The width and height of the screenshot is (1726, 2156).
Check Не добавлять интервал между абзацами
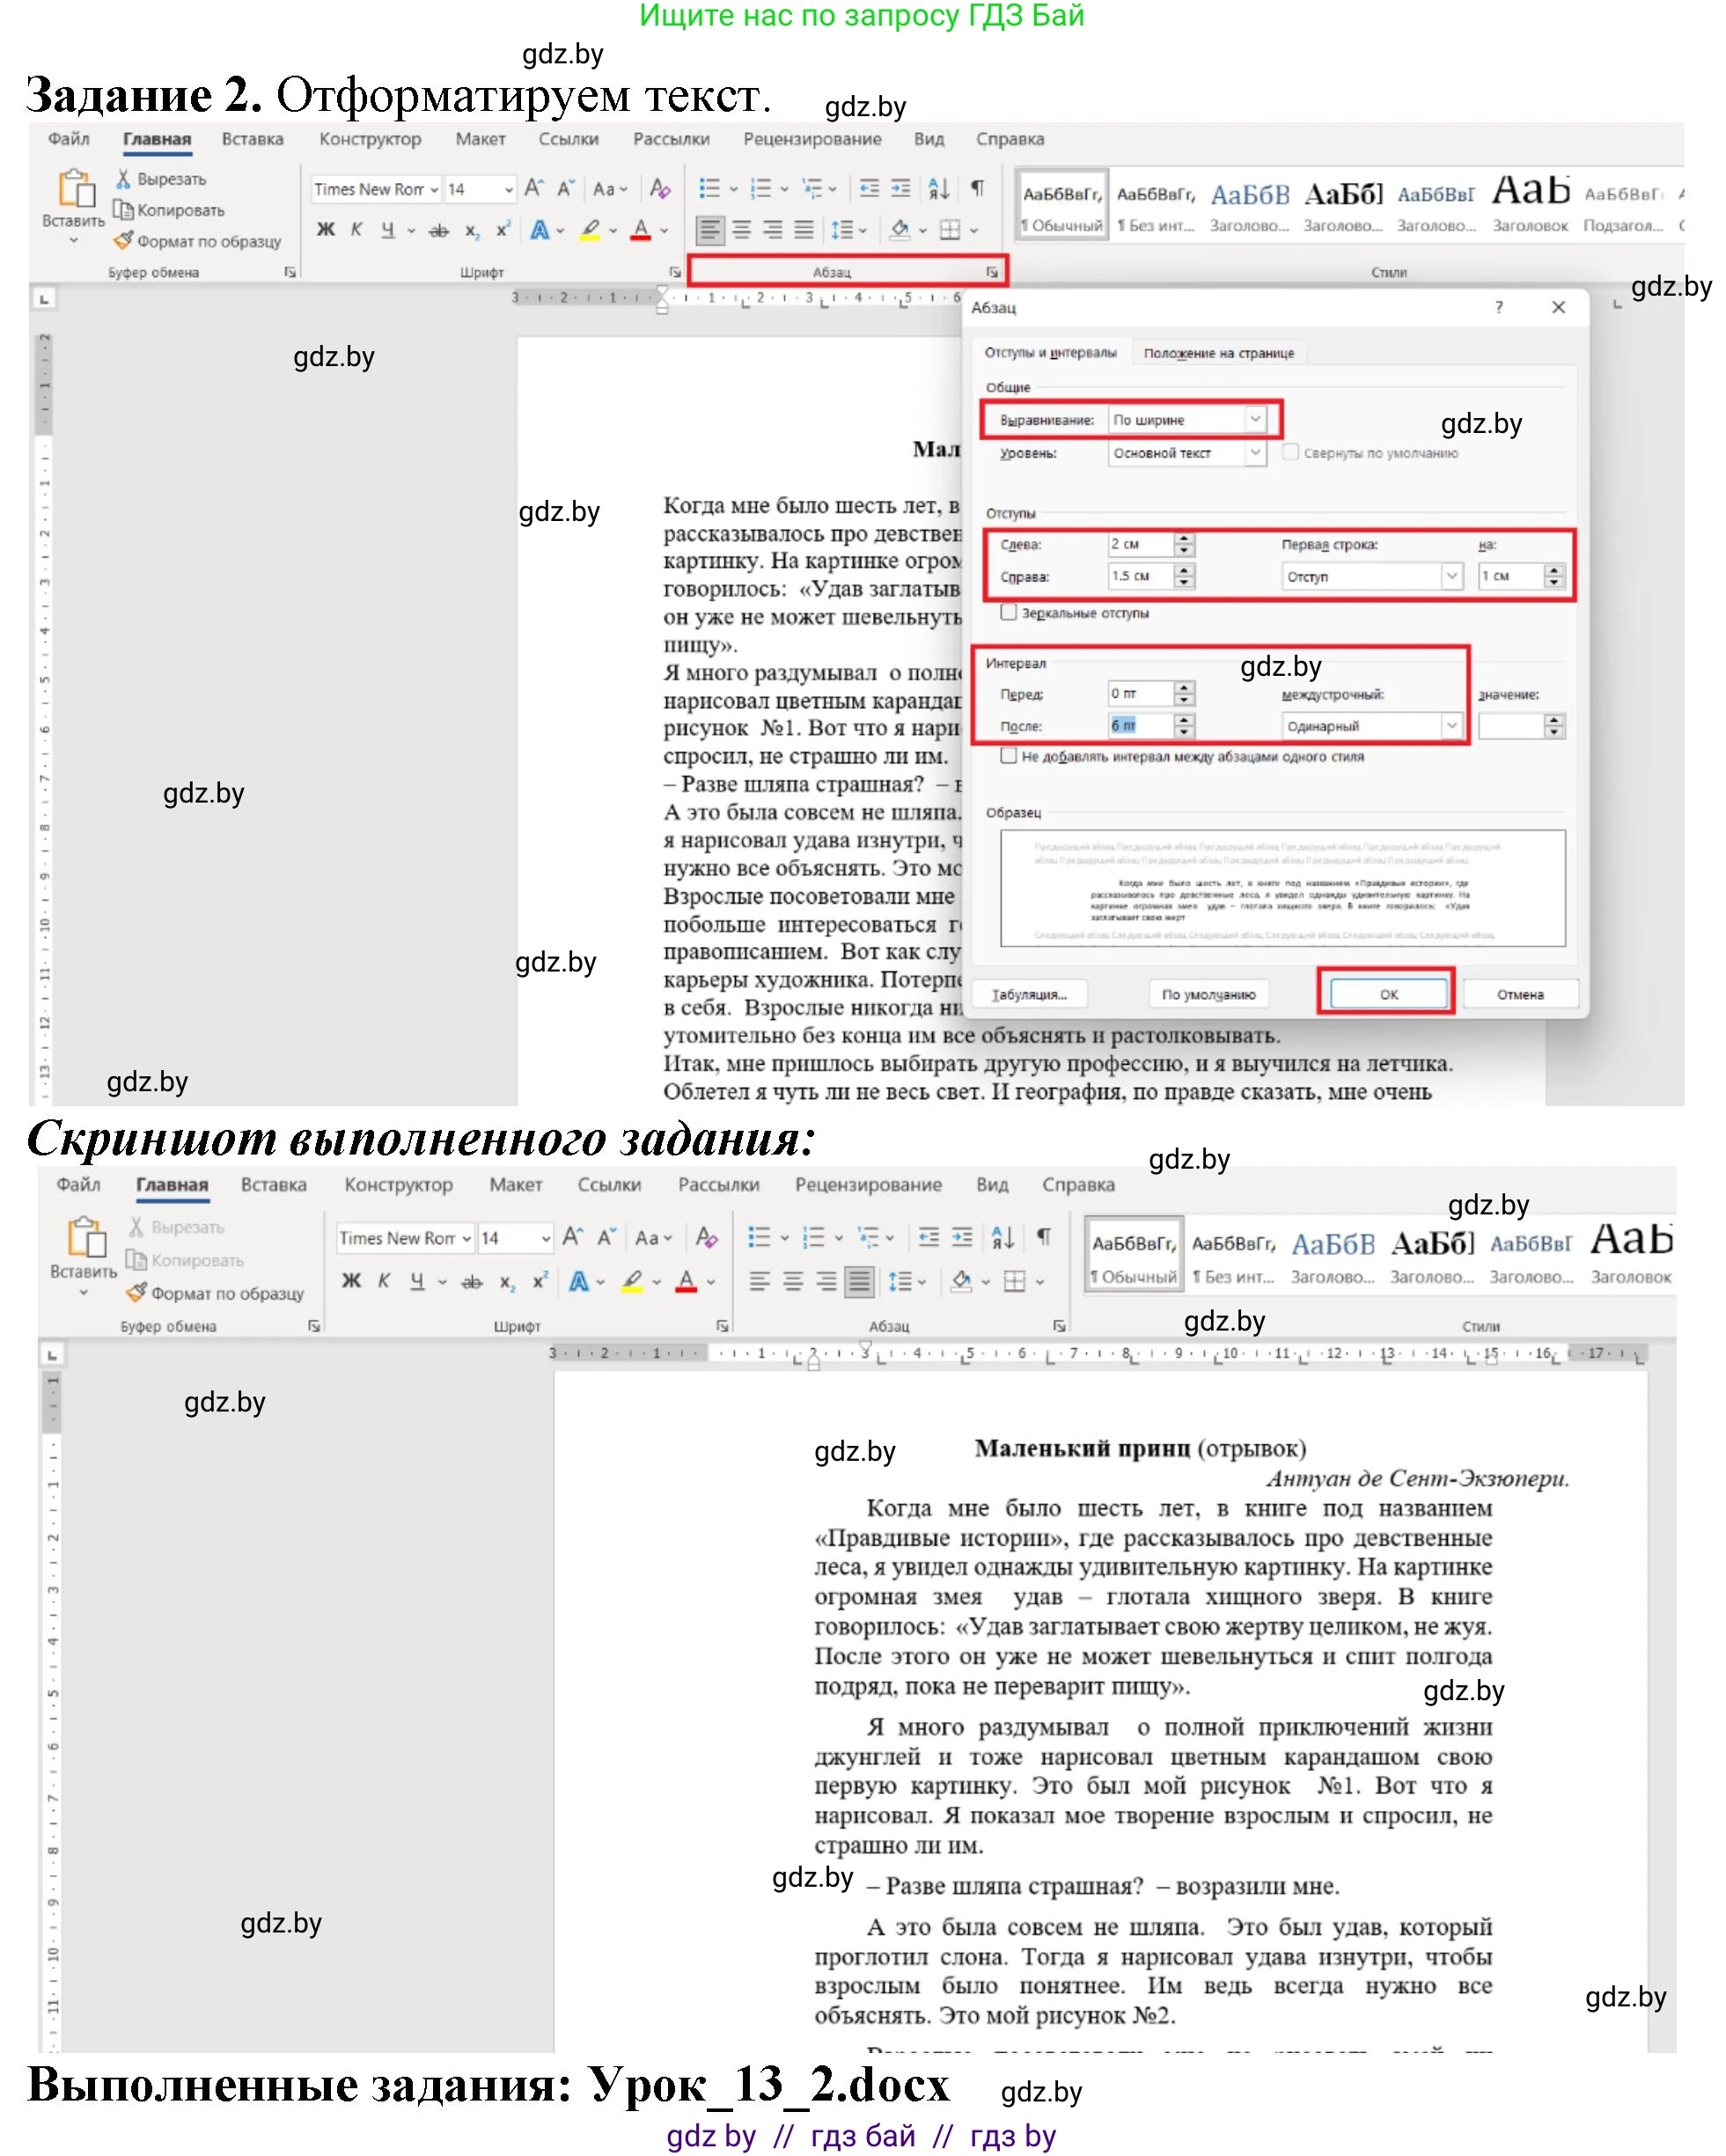coord(1009,756)
